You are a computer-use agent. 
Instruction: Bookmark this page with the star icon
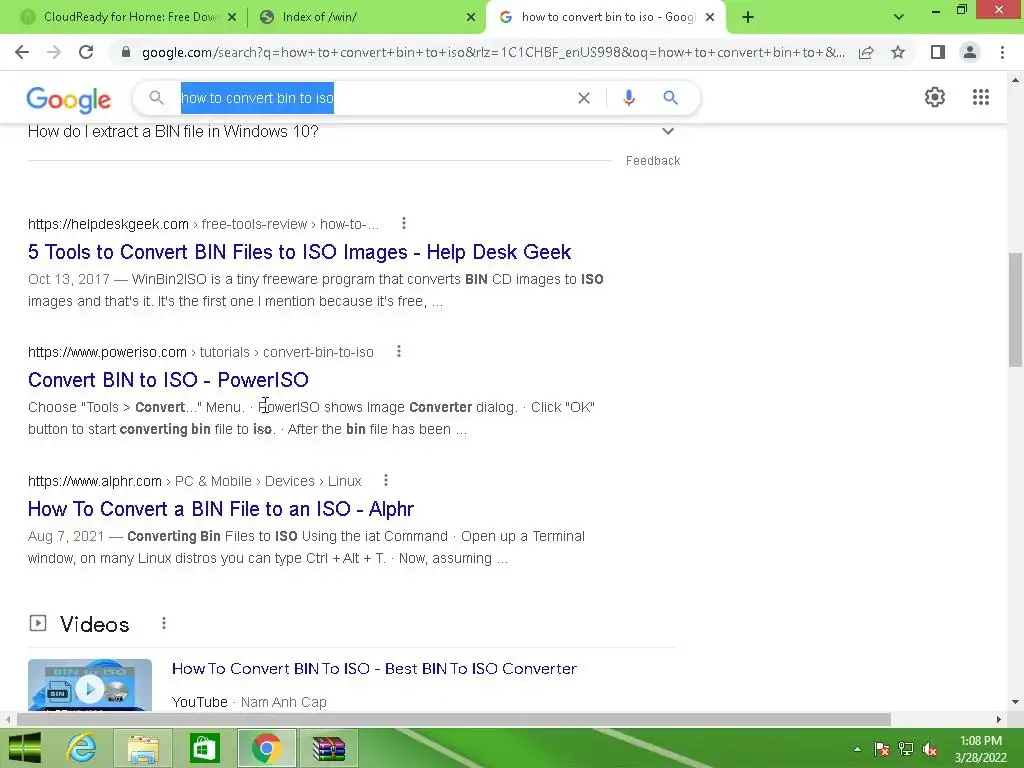(x=898, y=52)
